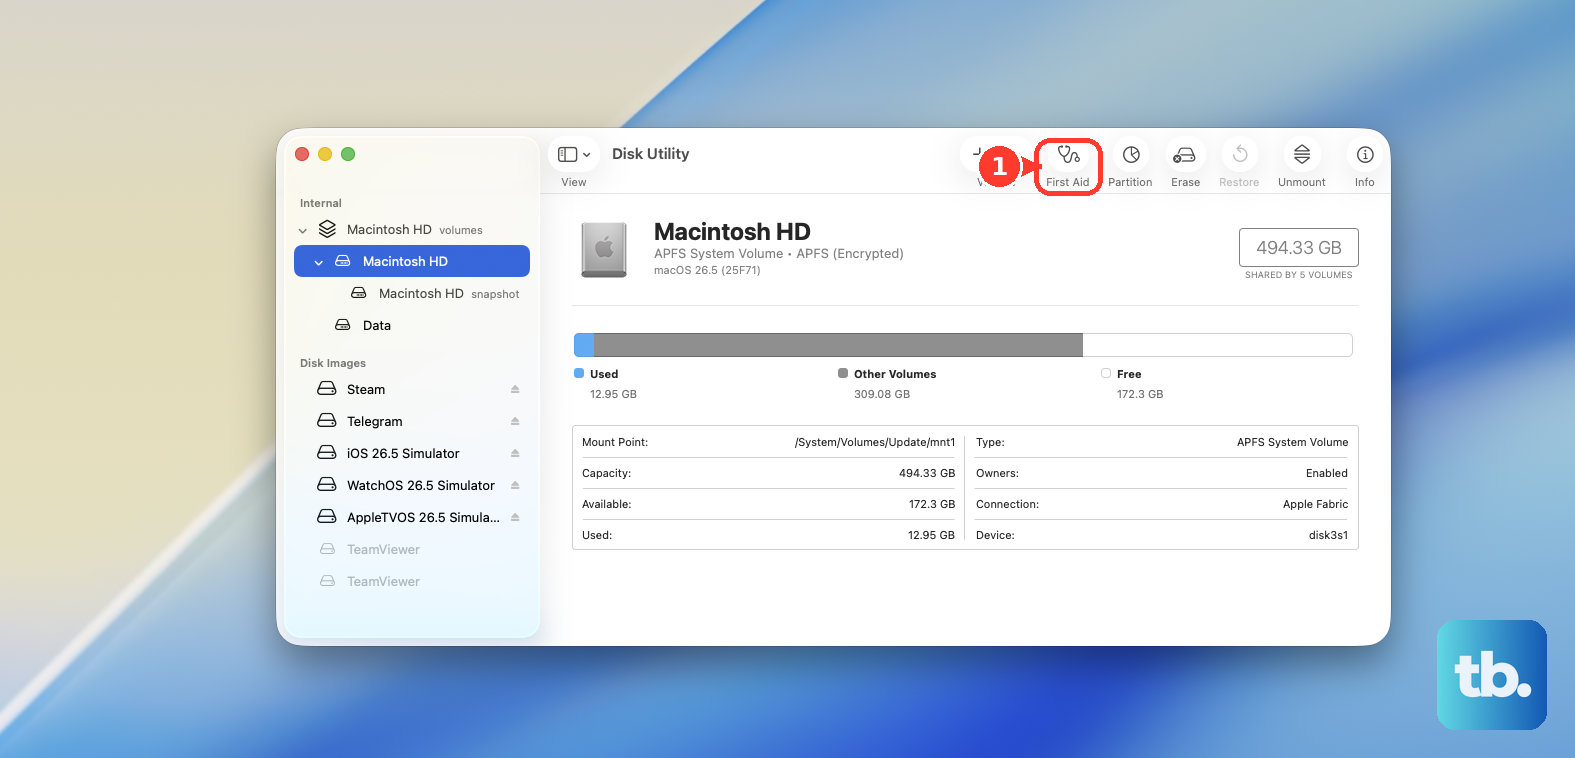
Task: Eject the WatchOS 26.5 Simulator image
Action: tap(515, 485)
